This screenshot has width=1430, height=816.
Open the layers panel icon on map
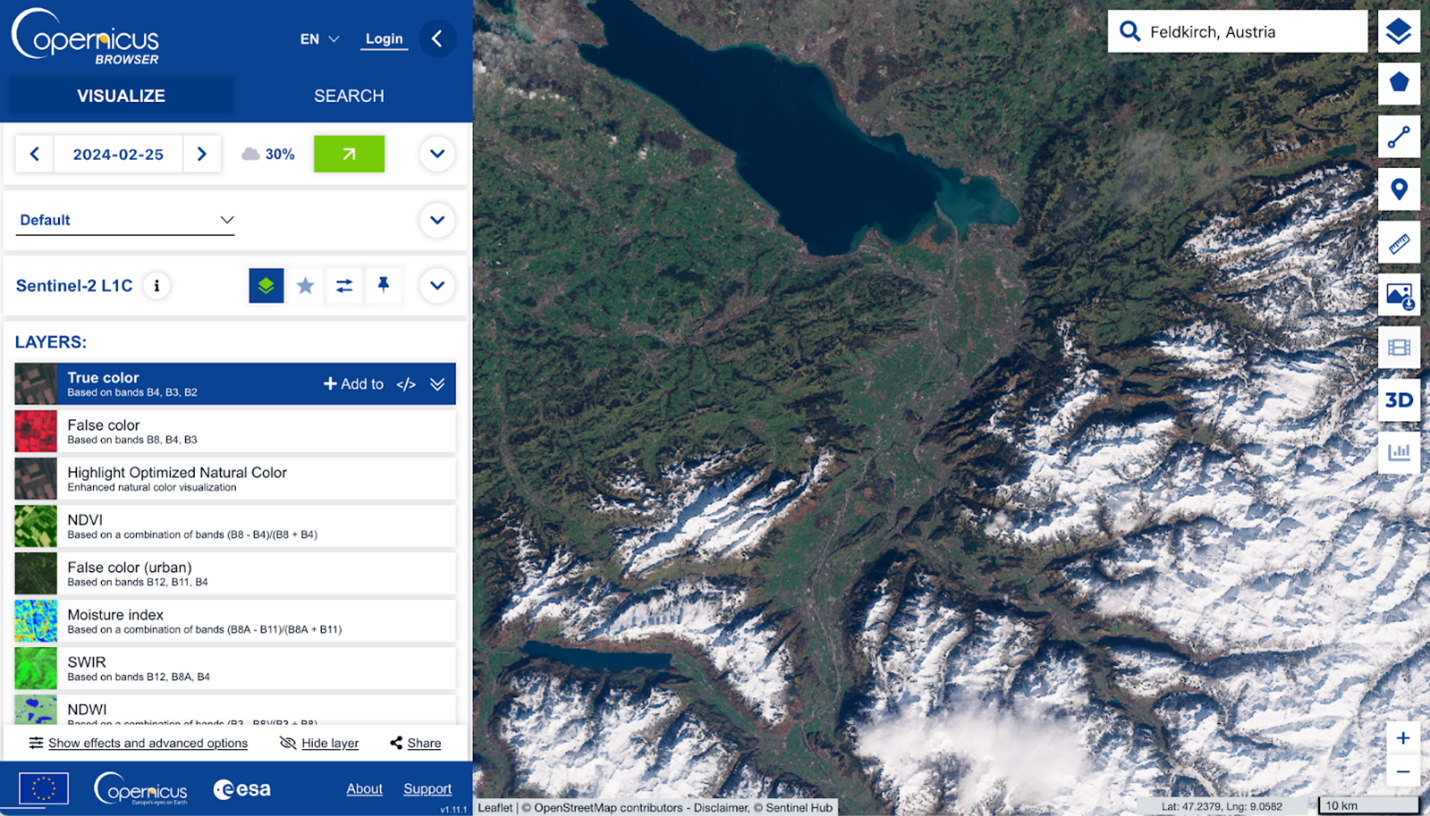1398,32
